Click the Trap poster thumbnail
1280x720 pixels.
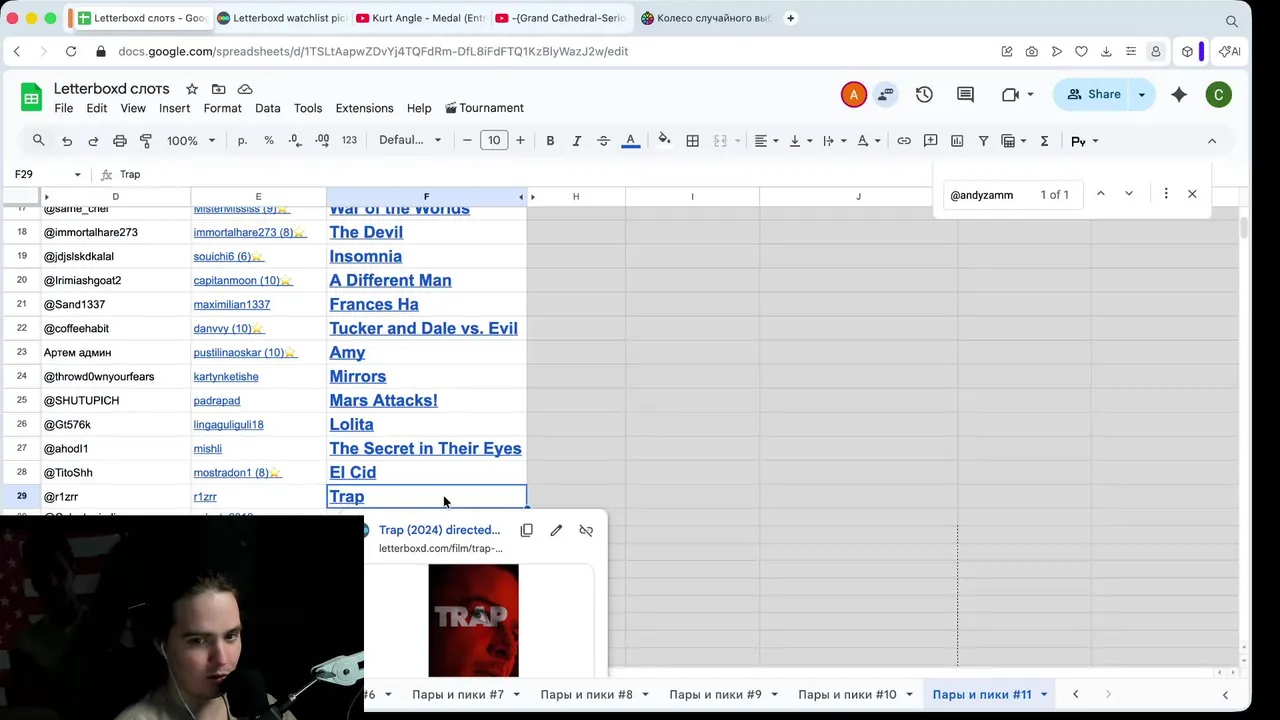(473, 620)
